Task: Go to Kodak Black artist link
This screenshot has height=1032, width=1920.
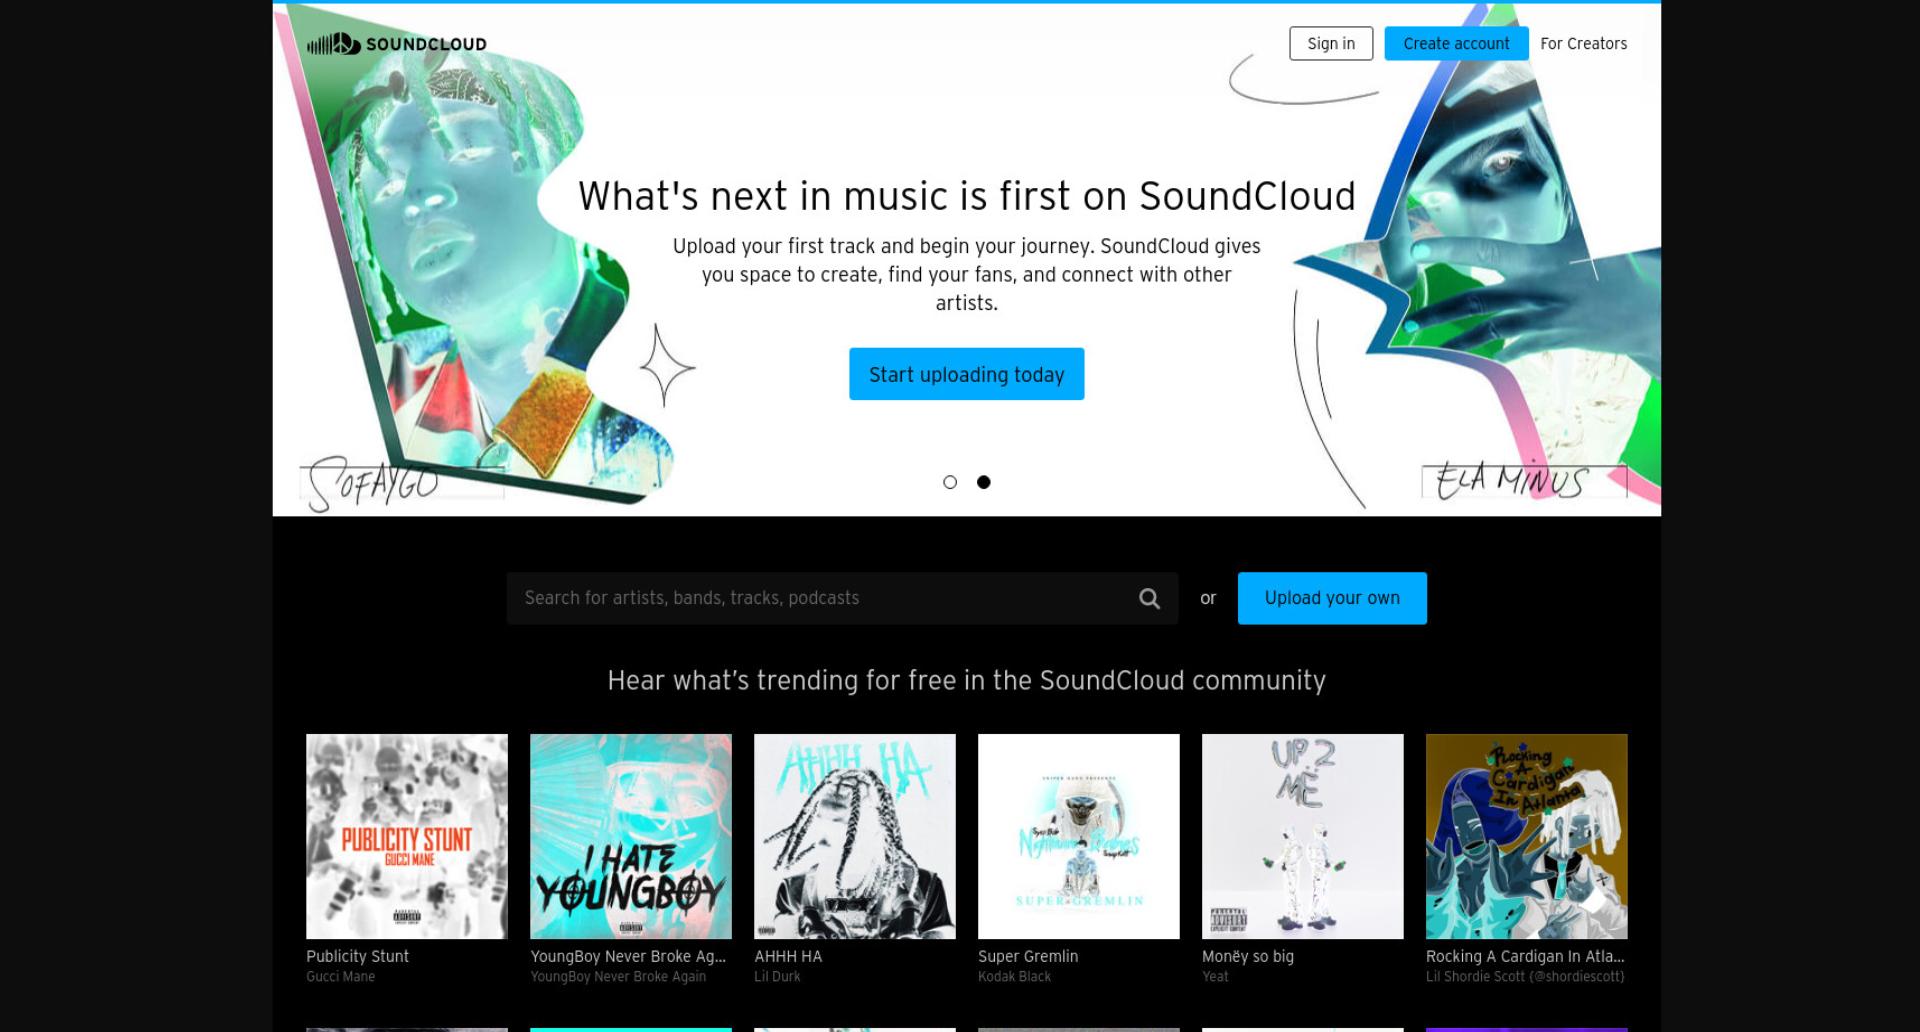Action: pos(1014,977)
